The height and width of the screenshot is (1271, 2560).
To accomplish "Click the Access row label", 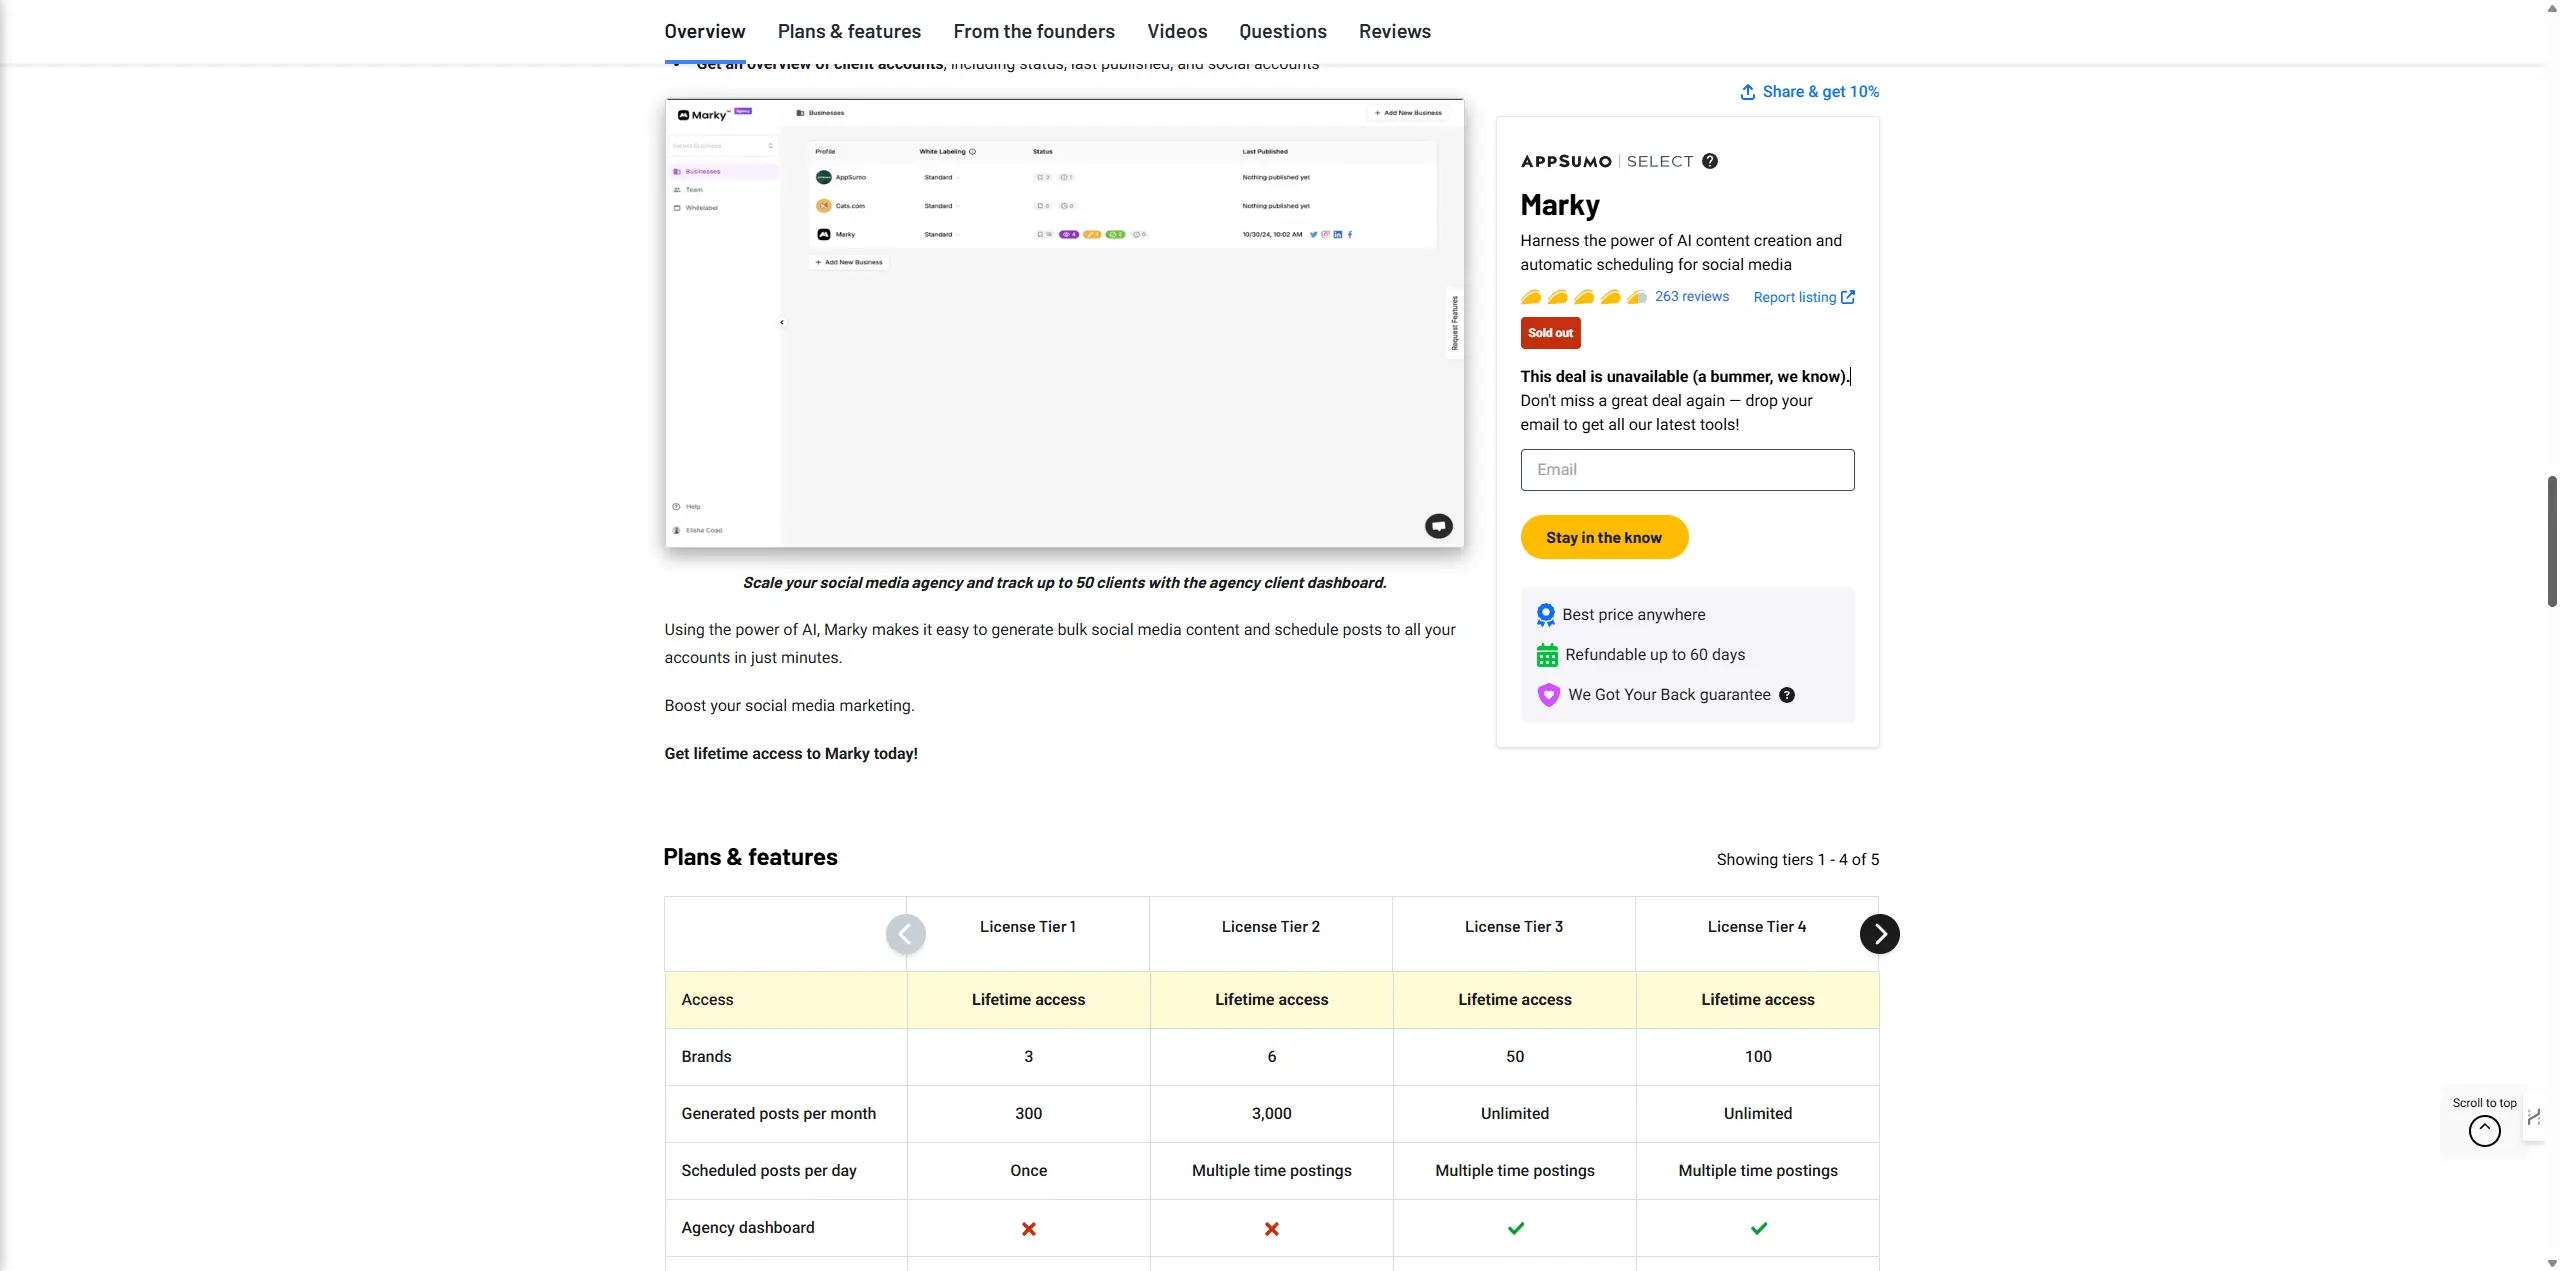I will point(707,1000).
